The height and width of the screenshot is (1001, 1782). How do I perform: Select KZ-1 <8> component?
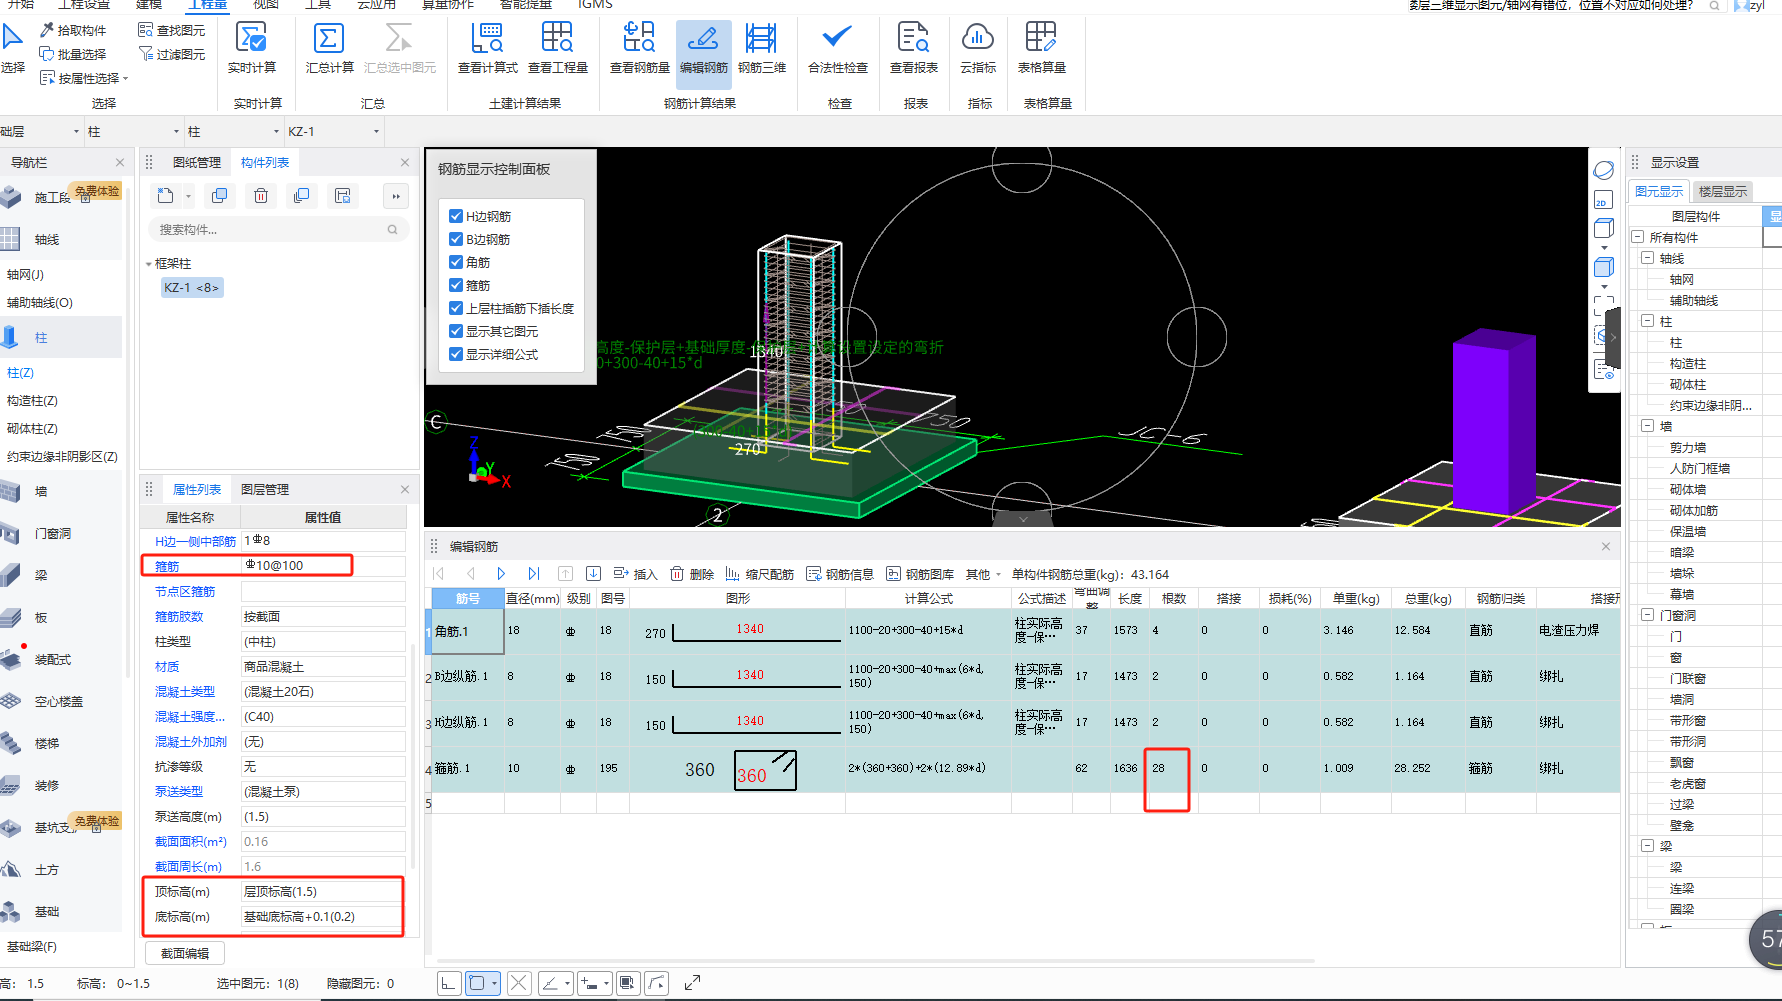point(191,288)
